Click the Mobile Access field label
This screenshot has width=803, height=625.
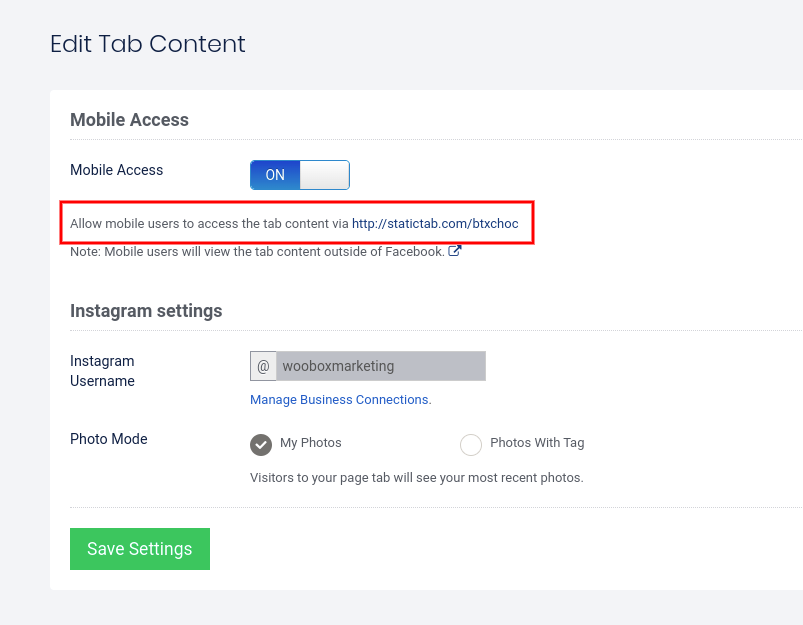pyautogui.click(x=116, y=170)
